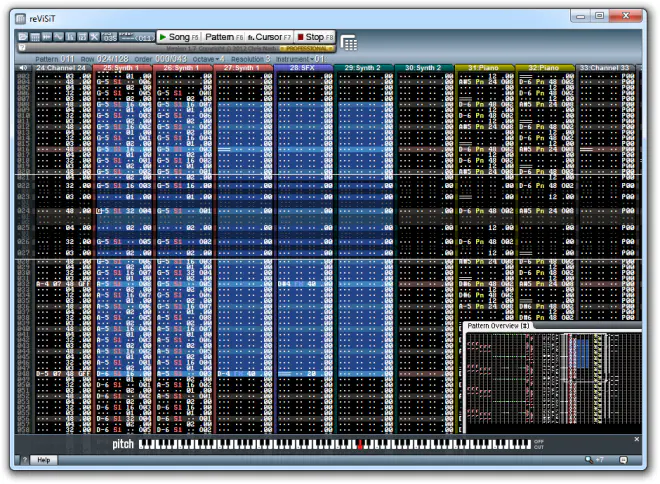
Task: Click the magnifier zoom icon in status bar
Action: coord(589,460)
